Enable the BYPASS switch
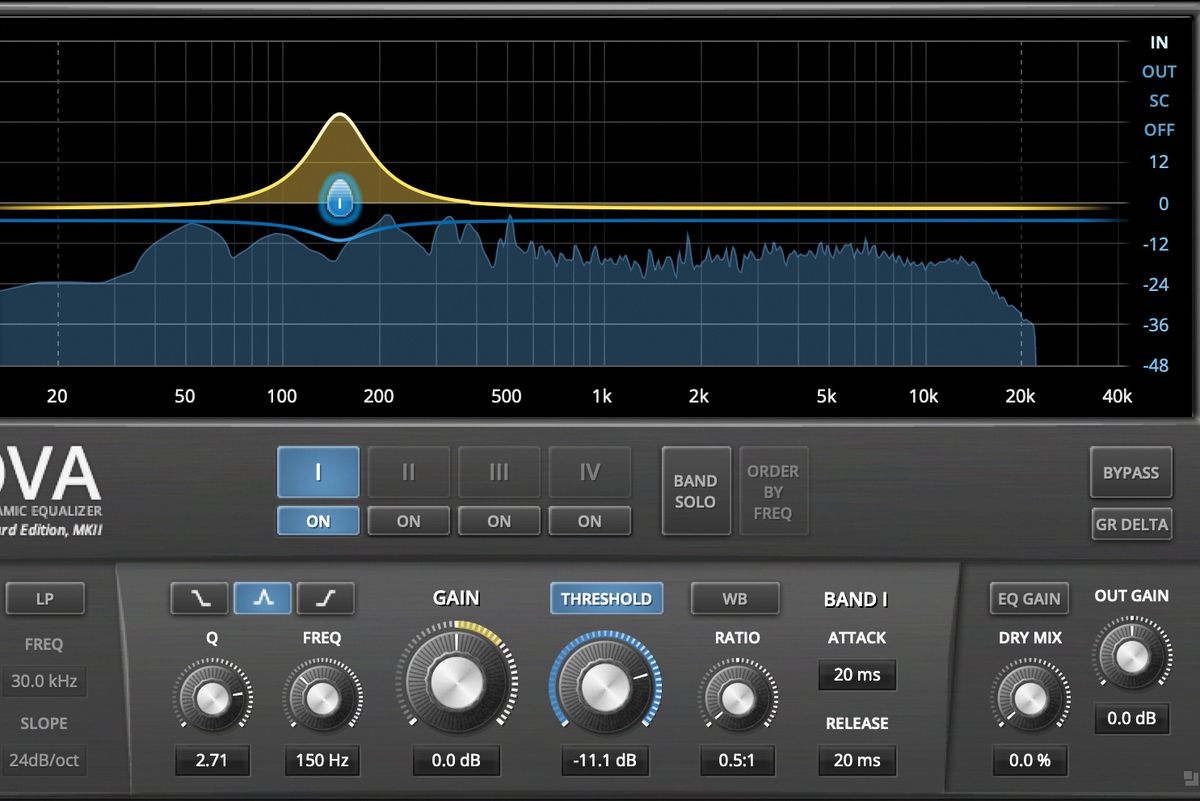1200x801 pixels. click(x=1130, y=472)
